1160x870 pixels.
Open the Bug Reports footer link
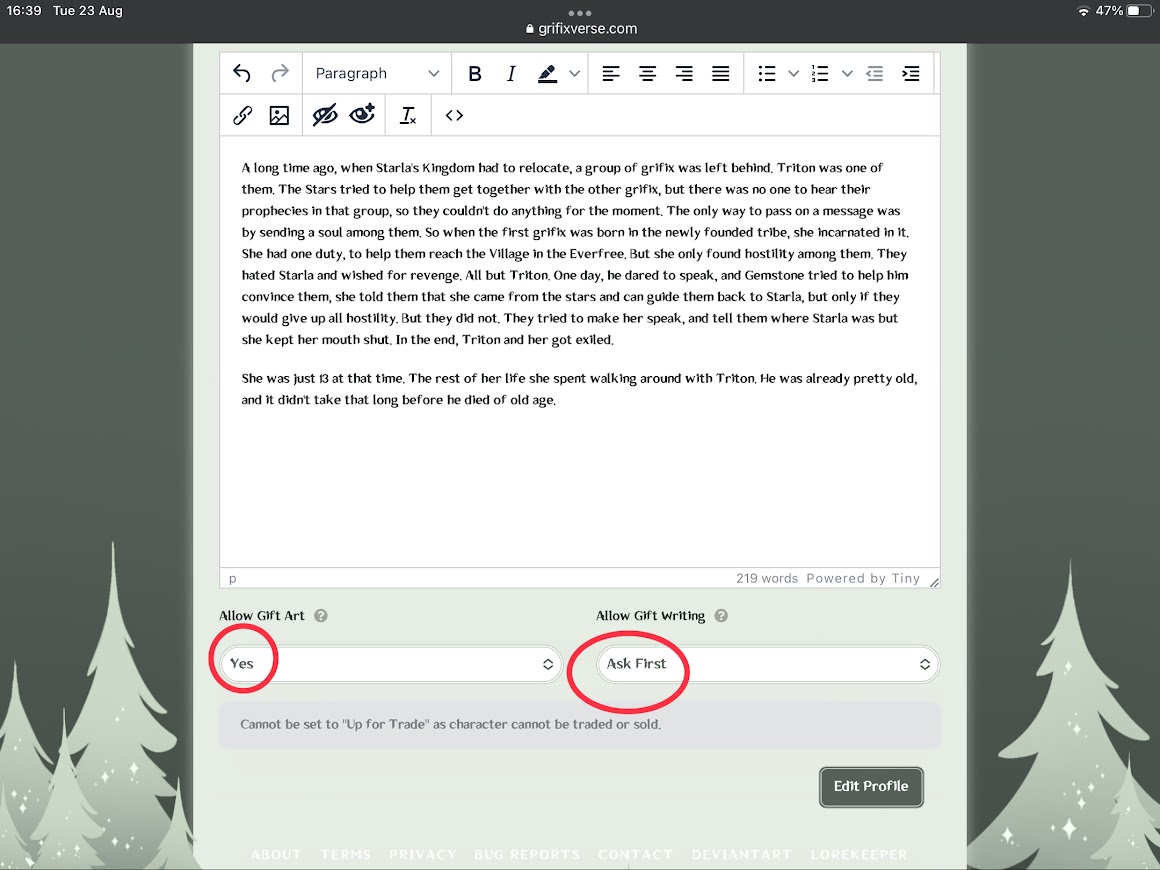click(526, 854)
